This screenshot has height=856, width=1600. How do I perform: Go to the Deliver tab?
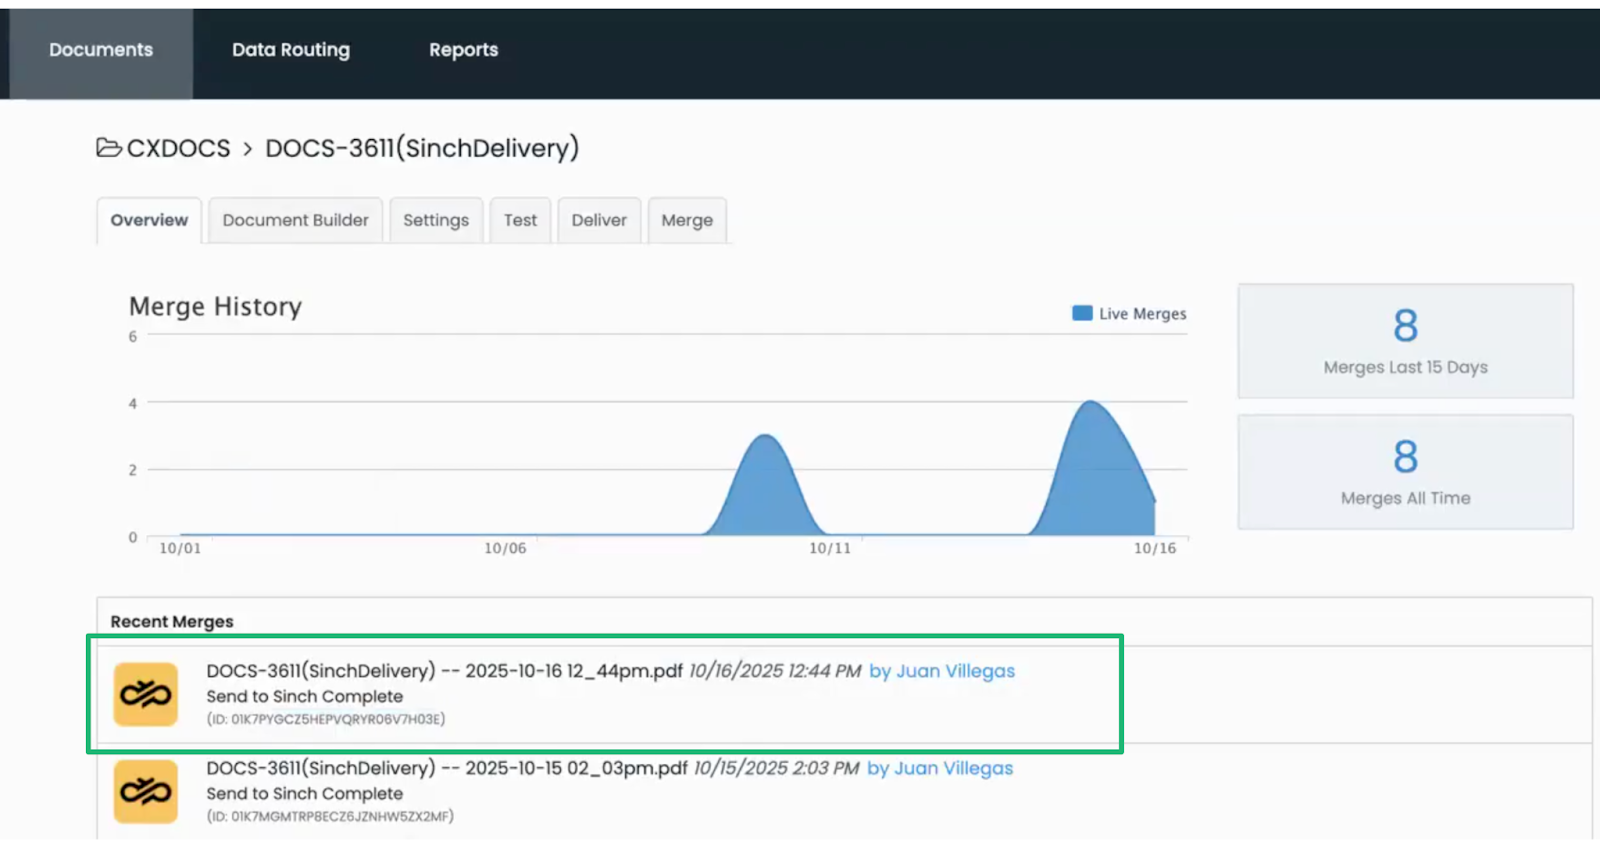pyautogui.click(x=599, y=220)
